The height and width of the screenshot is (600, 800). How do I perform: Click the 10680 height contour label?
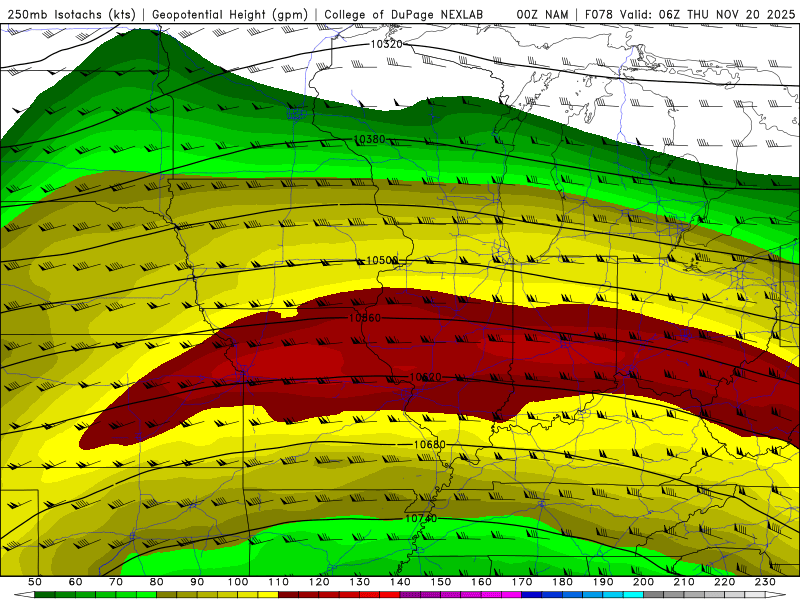(x=429, y=445)
